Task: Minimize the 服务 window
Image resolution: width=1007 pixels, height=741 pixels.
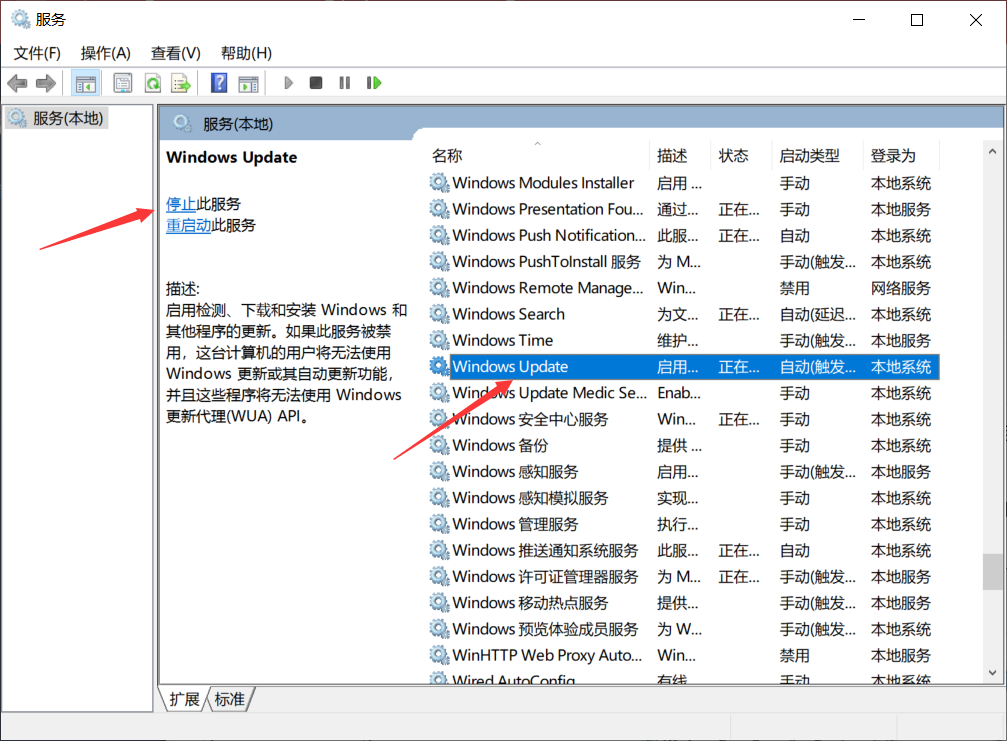Action: (859, 20)
